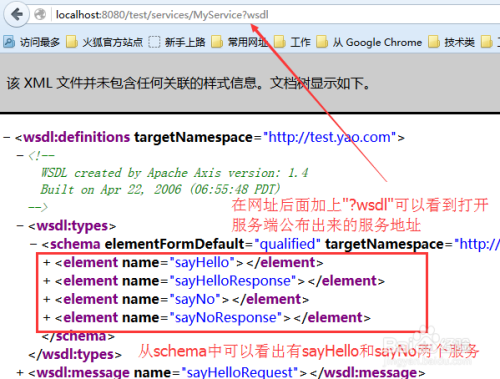
Task: Expand the sayHelloResponse element node
Action: (47, 281)
